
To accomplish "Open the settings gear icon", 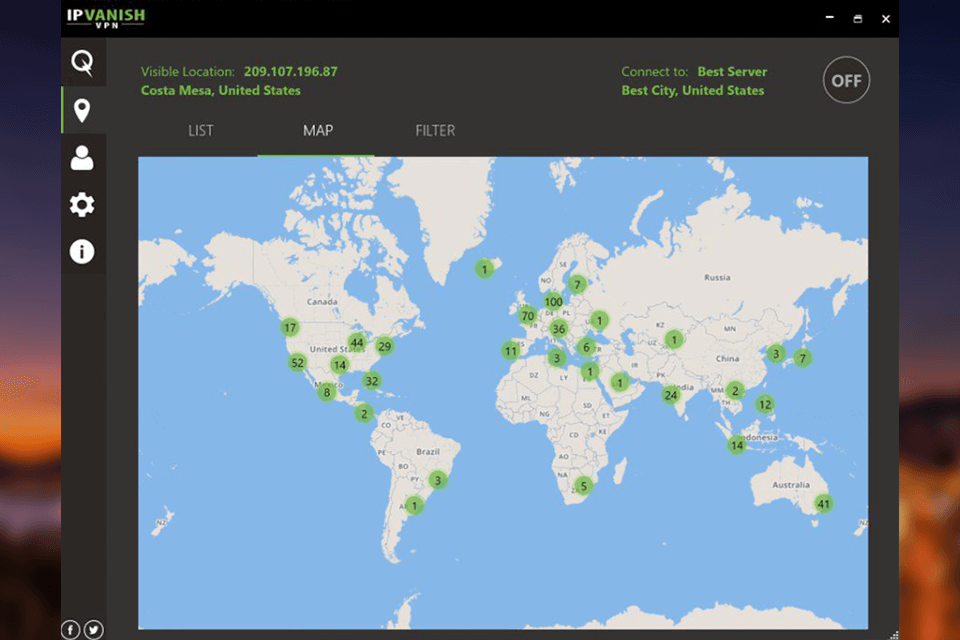I will pyautogui.click(x=82, y=205).
